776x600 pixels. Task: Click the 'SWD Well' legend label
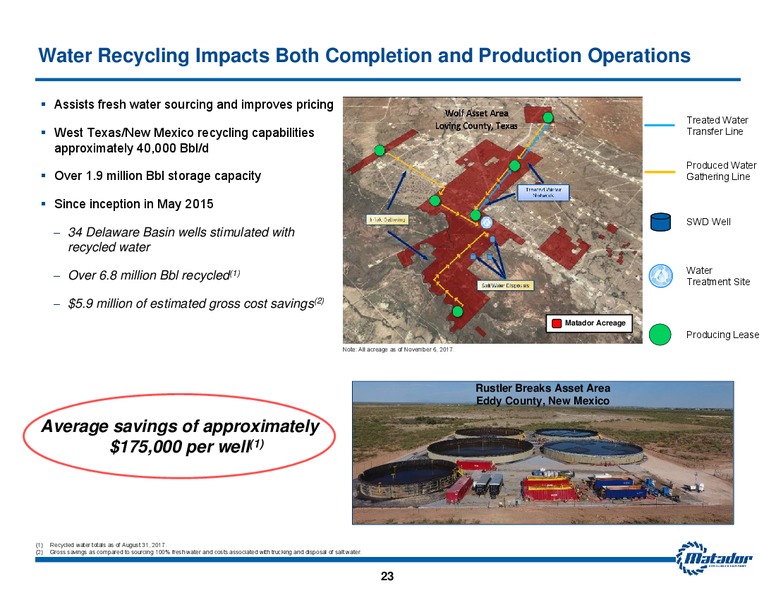point(708,222)
